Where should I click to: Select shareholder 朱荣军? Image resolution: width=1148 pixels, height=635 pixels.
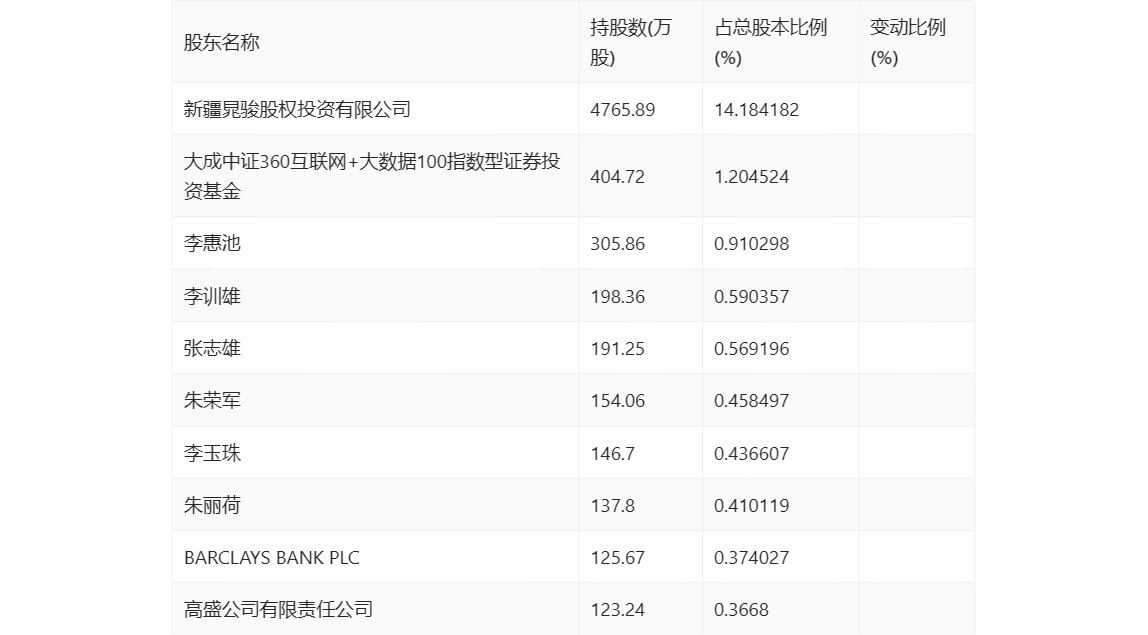[x=212, y=401]
